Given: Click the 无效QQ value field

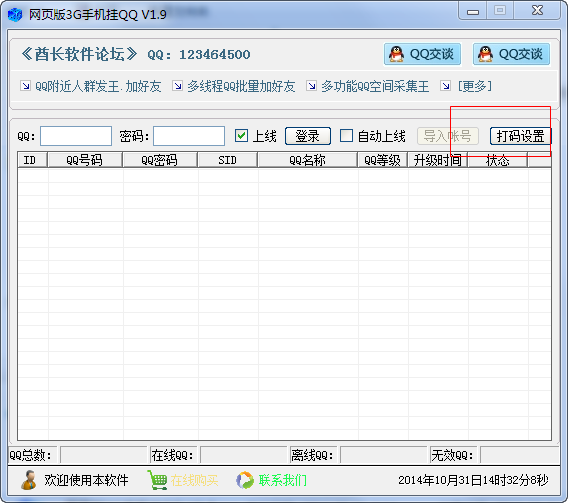Looking at the screenshot, I should [x=520, y=455].
